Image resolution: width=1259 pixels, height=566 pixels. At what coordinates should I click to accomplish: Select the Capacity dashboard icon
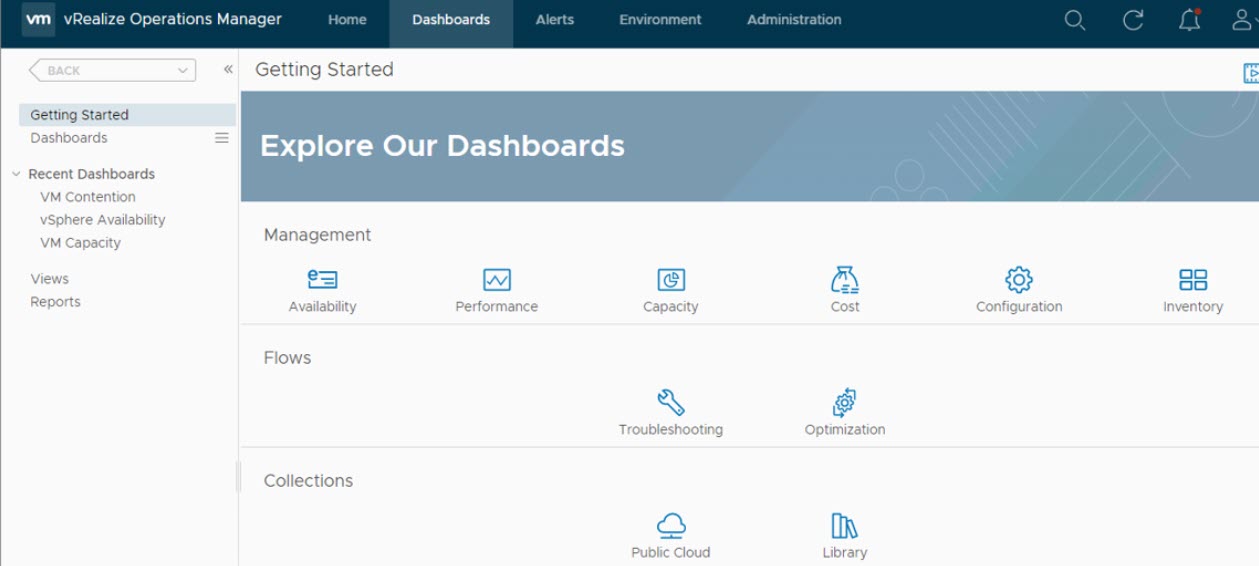click(x=670, y=280)
